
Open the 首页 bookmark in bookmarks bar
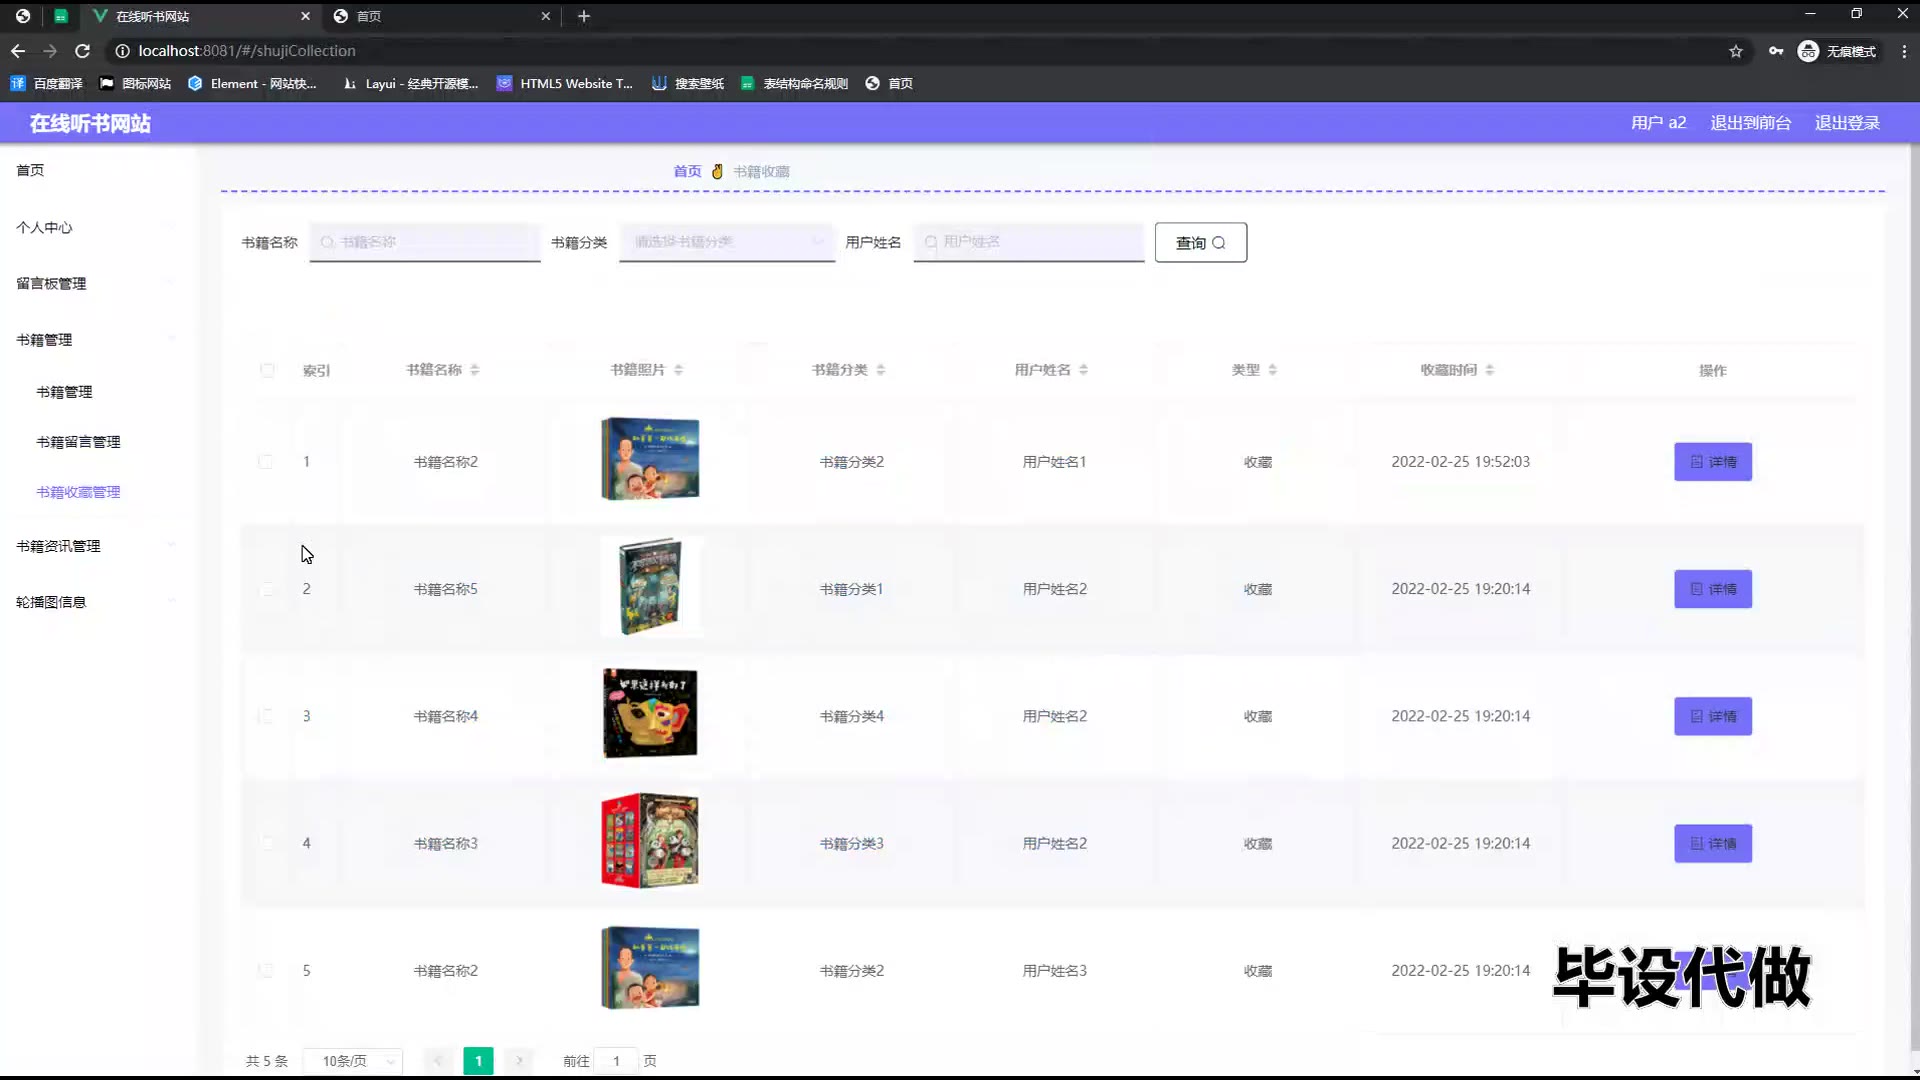[x=889, y=84]
